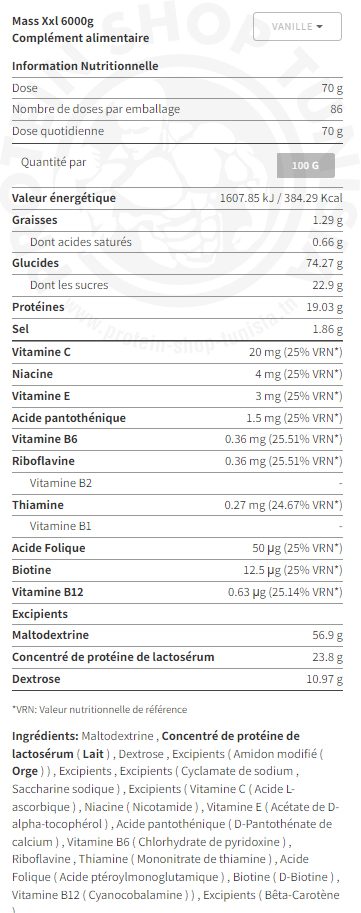
Task: Click the dropdown caret next to VANILLE
Action: [x=320, y=27]
